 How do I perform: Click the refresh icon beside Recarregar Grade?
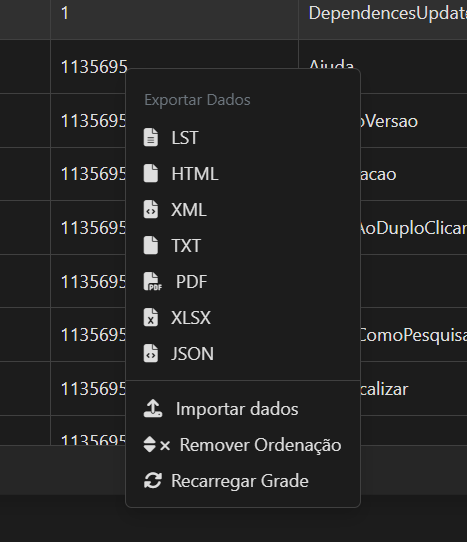[152, 480]
